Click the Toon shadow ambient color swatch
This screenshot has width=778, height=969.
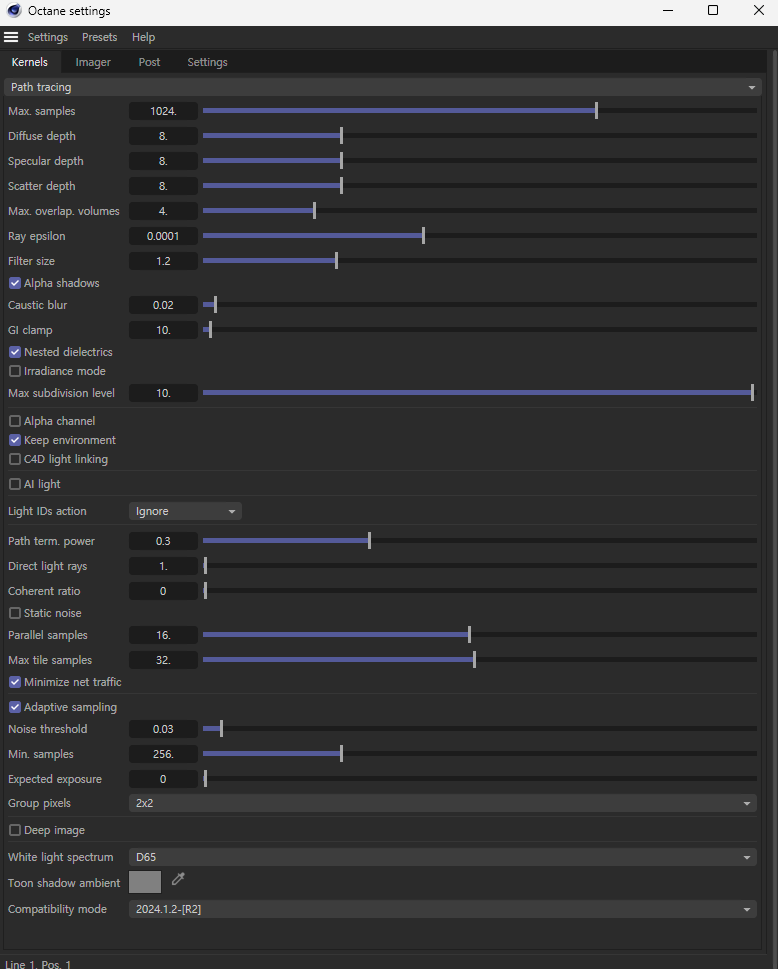[145, 882]
